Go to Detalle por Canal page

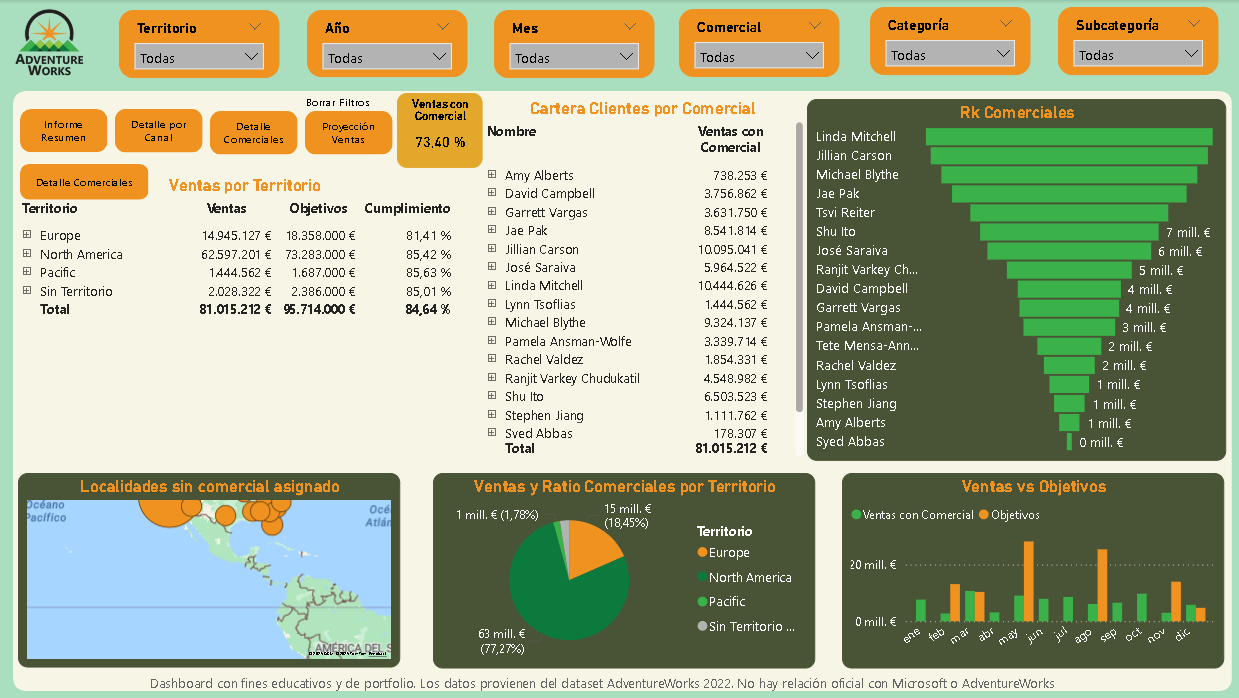(158, 131)
